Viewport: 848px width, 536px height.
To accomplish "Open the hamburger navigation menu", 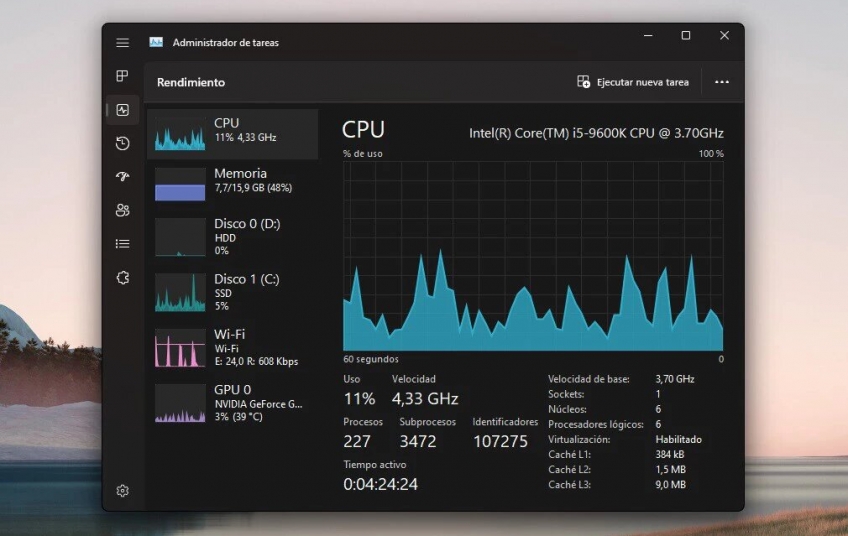I will (122, 43).
